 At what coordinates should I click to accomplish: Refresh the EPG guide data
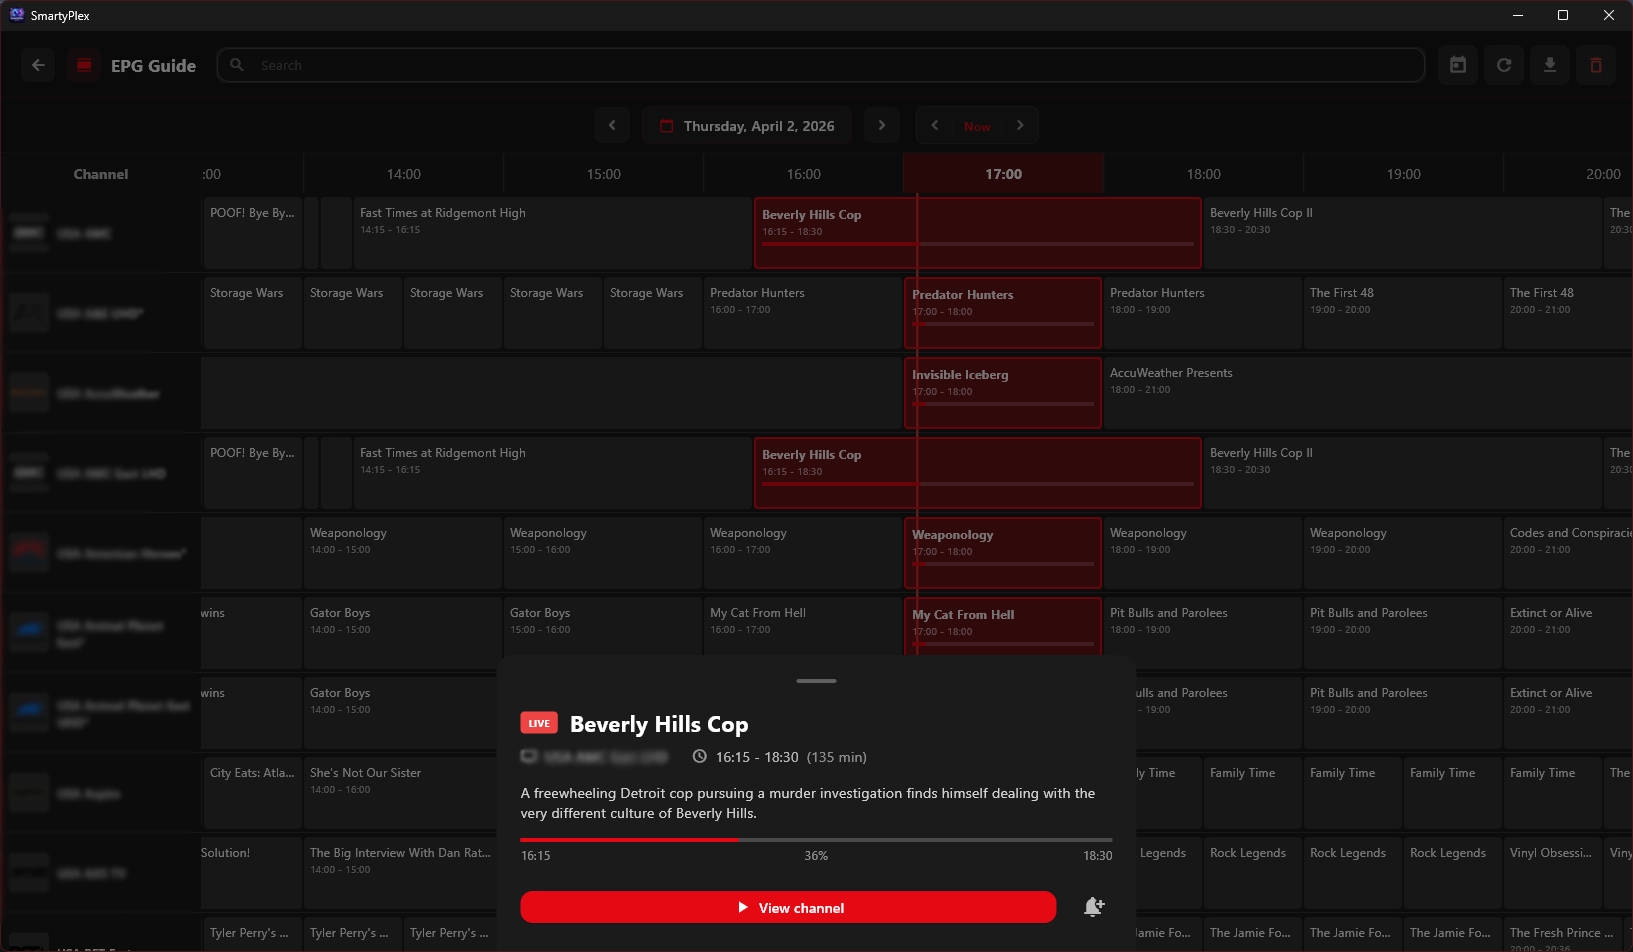coord(1504,65)
